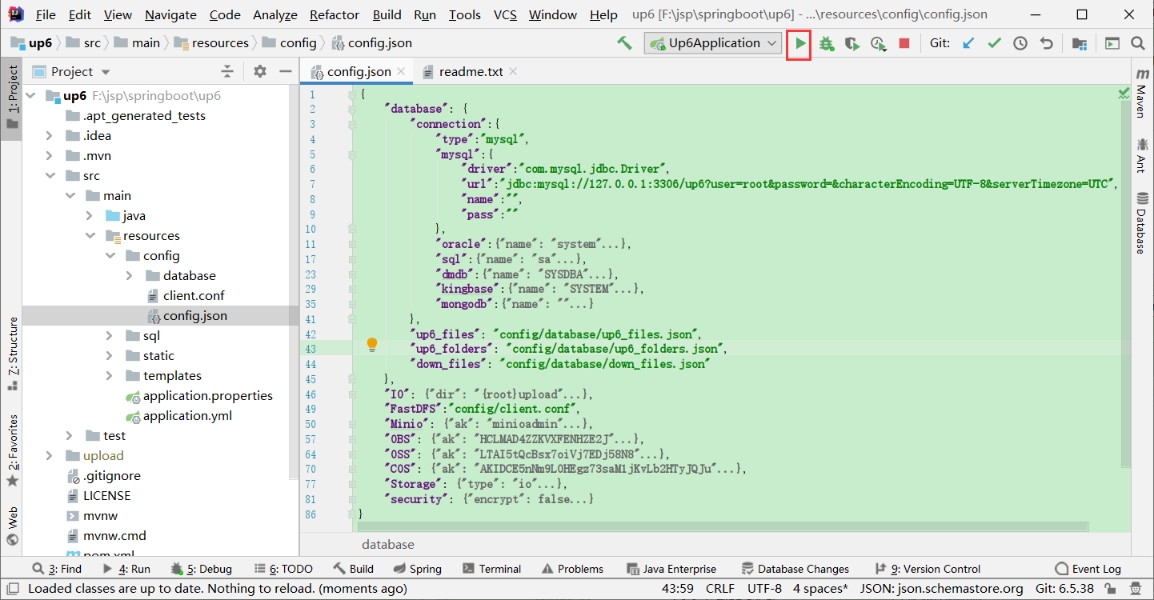Open the Terminal tool button
This screenshot has height=600, width=1154.
tap(491, 569)
